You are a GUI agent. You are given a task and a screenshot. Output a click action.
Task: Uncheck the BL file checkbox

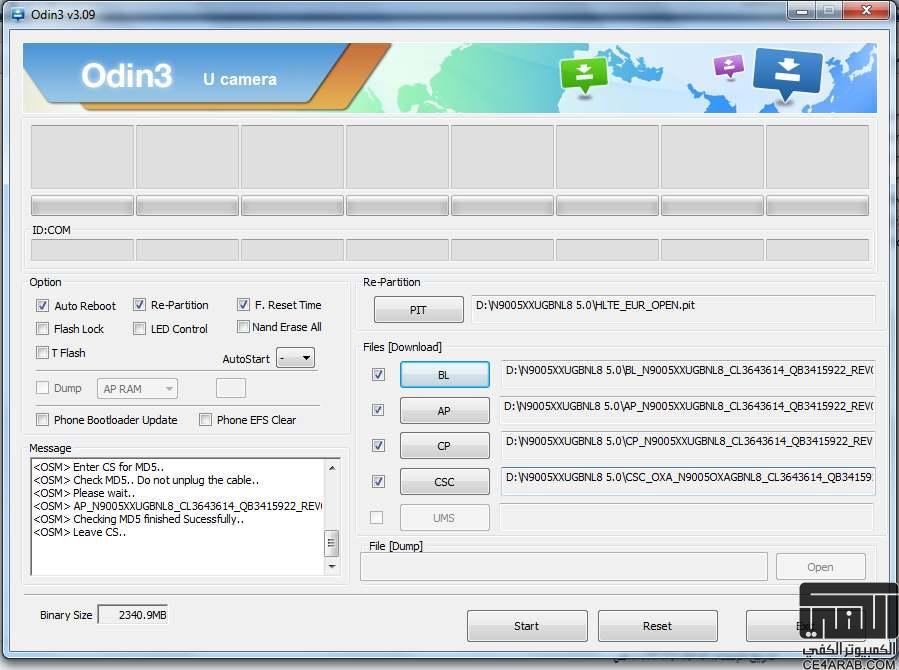[378, 375]
